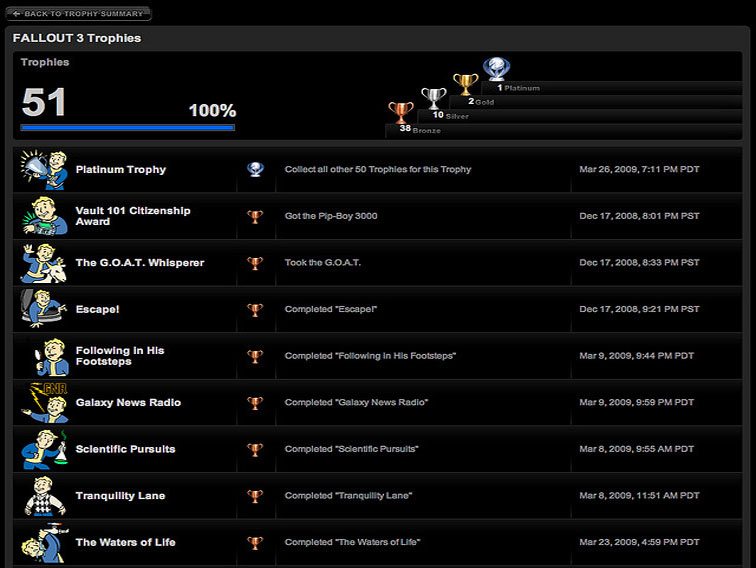This screenshot has height=568, width=756.
Task: Select the Escape! trophy title
Action: pos(97,309)
